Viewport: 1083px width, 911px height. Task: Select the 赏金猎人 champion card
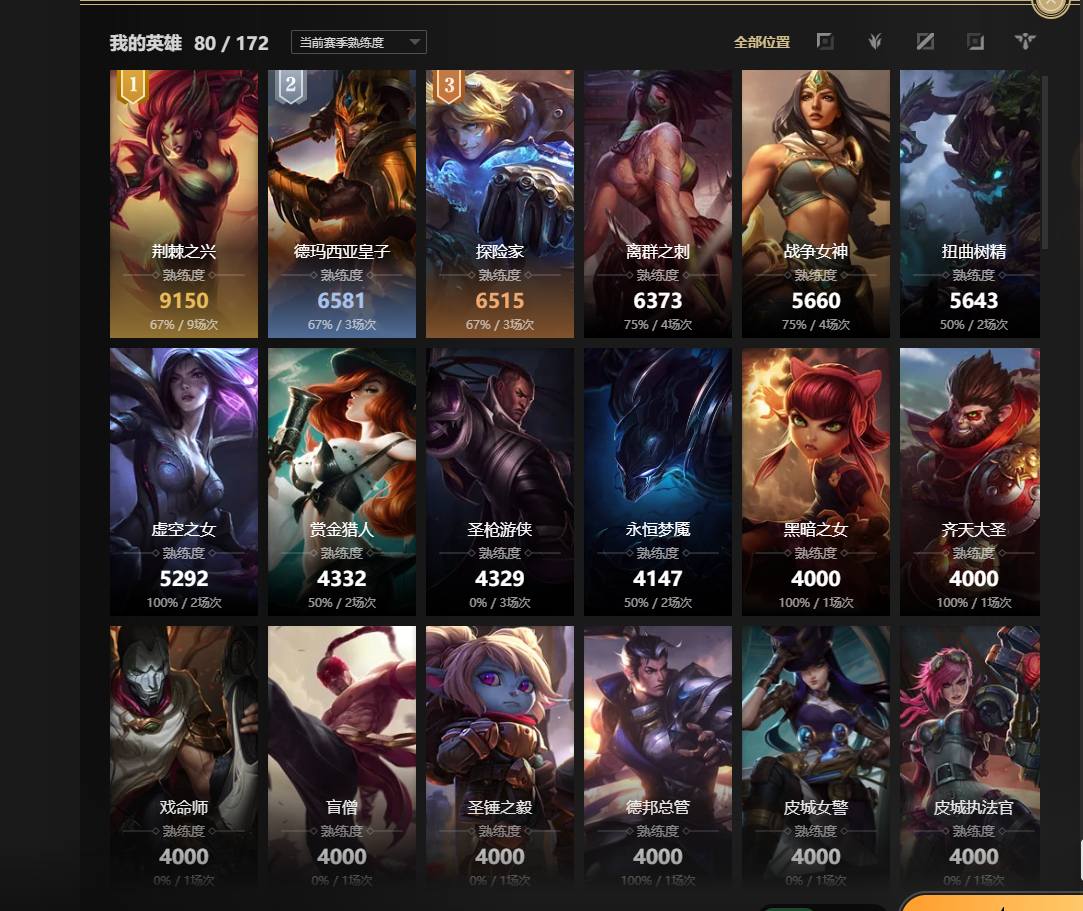pyautogui.click(x=342, y=481)
